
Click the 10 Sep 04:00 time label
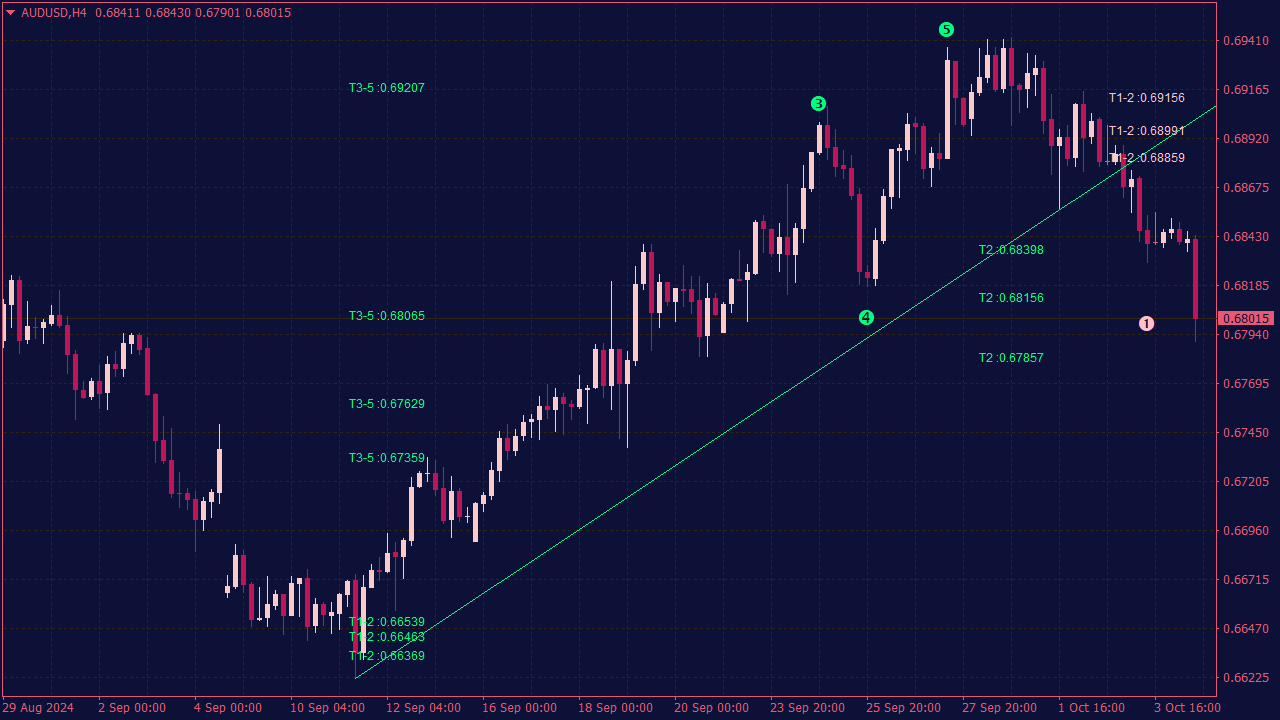327,708
